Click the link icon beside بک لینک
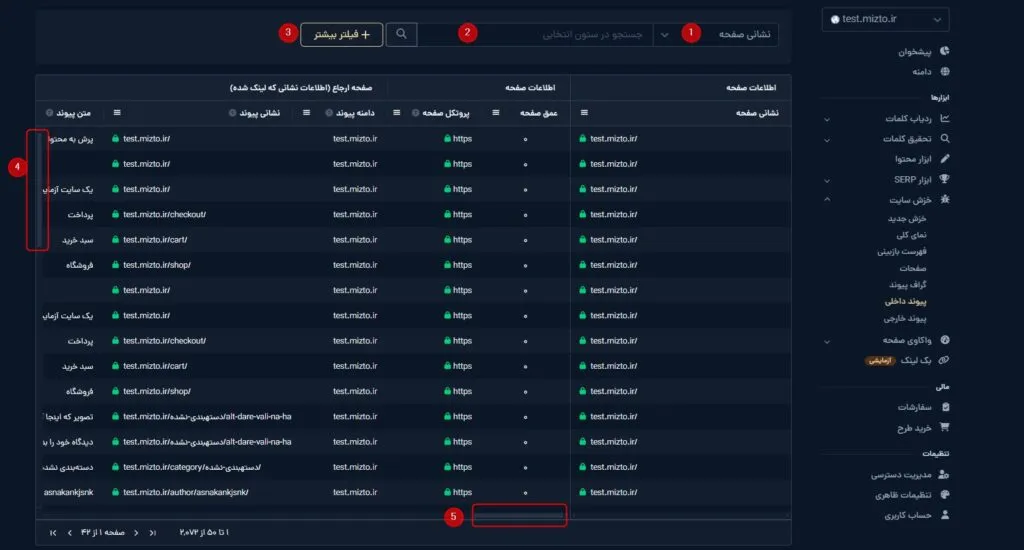The width and height of the screenshot is (1024, 550). click(x=944, y=360)
